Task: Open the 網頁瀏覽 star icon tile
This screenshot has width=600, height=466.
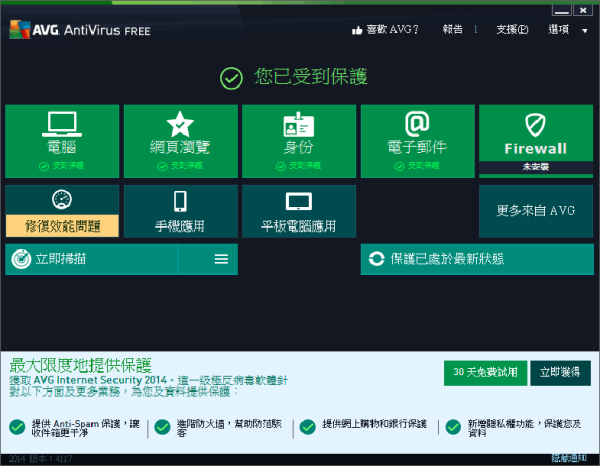Action: [x=181, y=141]
